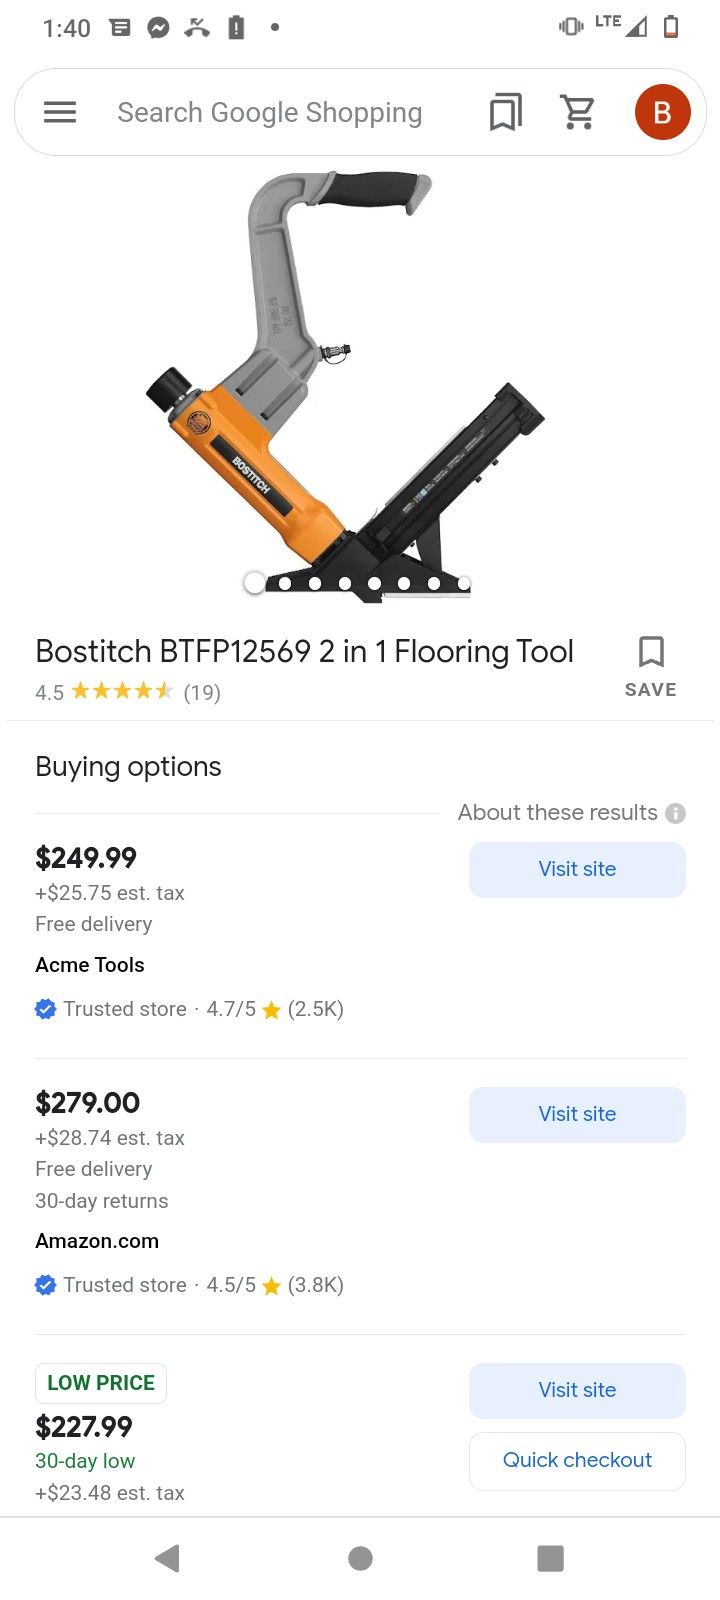The image size is (720, 1600).
Task: Tap the Android back navigation button
Action: tap(168, 1557)
